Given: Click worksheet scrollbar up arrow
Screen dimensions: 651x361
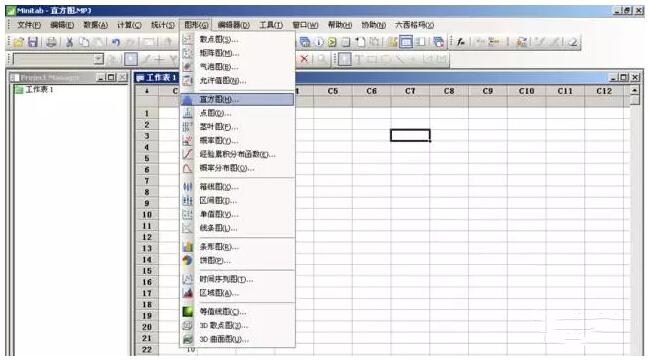Looking at the screenshot, I should click(635, 90).
